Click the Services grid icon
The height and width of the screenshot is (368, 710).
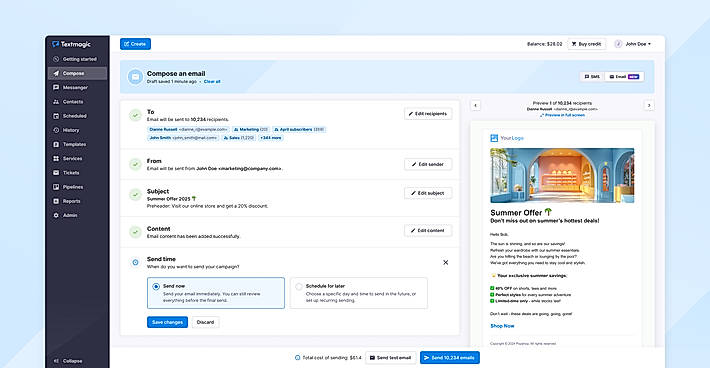pos(56,158)
